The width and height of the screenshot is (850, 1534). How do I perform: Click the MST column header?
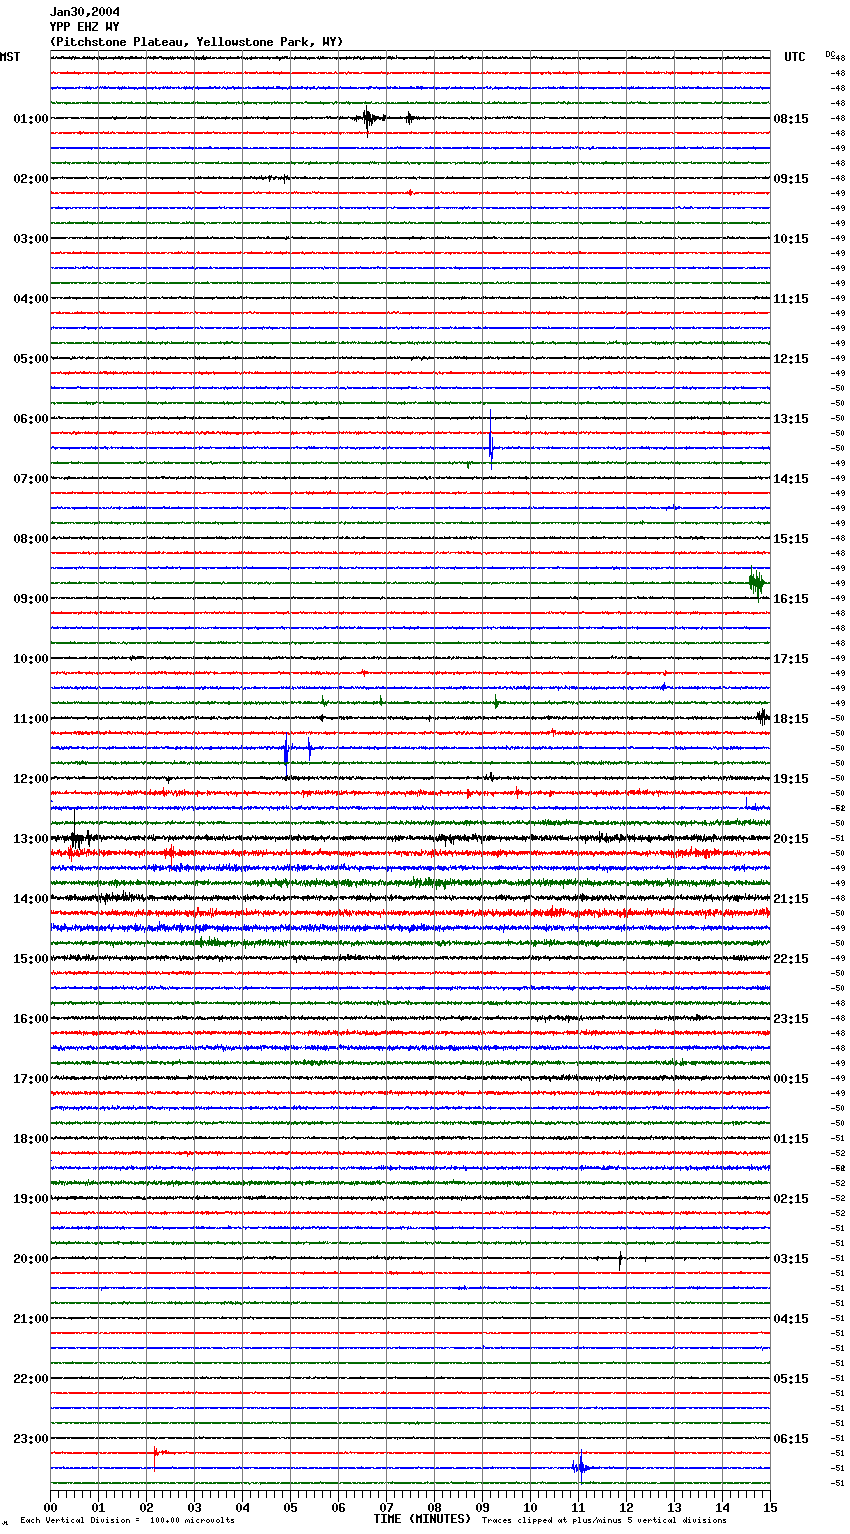(x=10, y=57)
